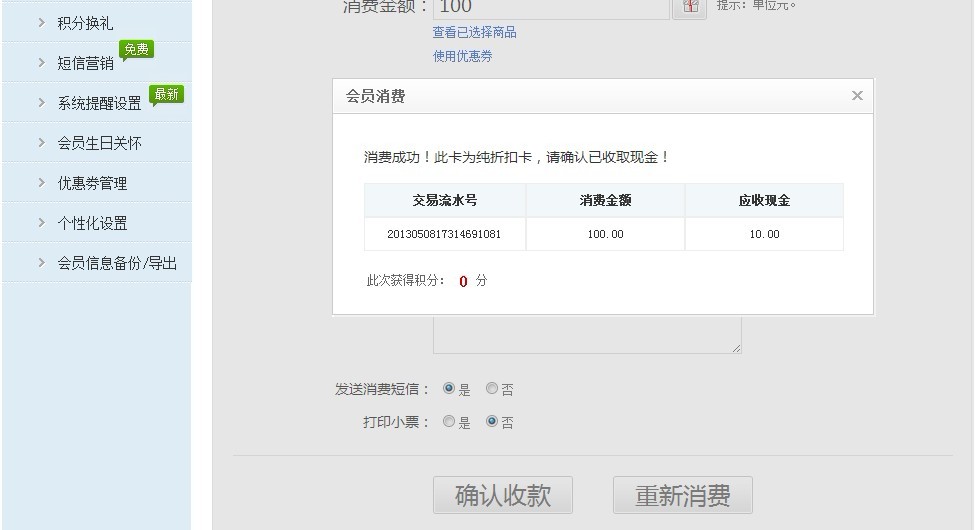Image resolution: width=977 pixels, height=530 pixels.
Task: Click the 消费金额 input field
Action: [x=550, y=8]
